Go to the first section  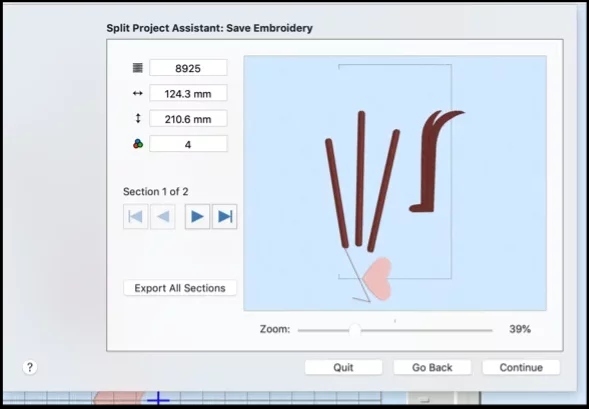[x=135, y=216]
